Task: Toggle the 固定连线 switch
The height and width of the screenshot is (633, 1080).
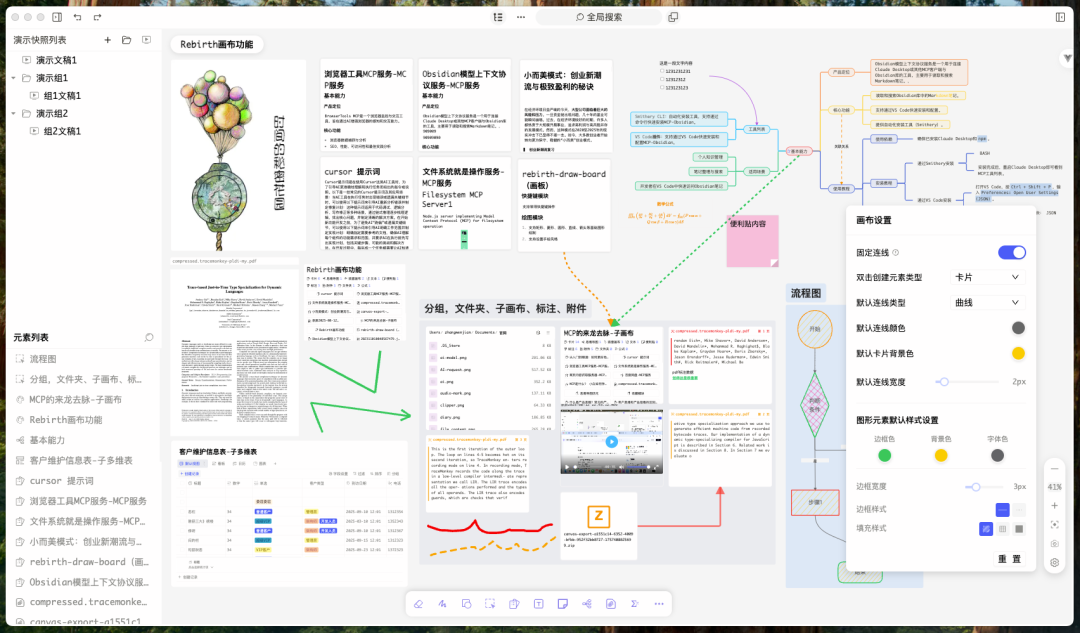Action: (x=1011, y=253)
